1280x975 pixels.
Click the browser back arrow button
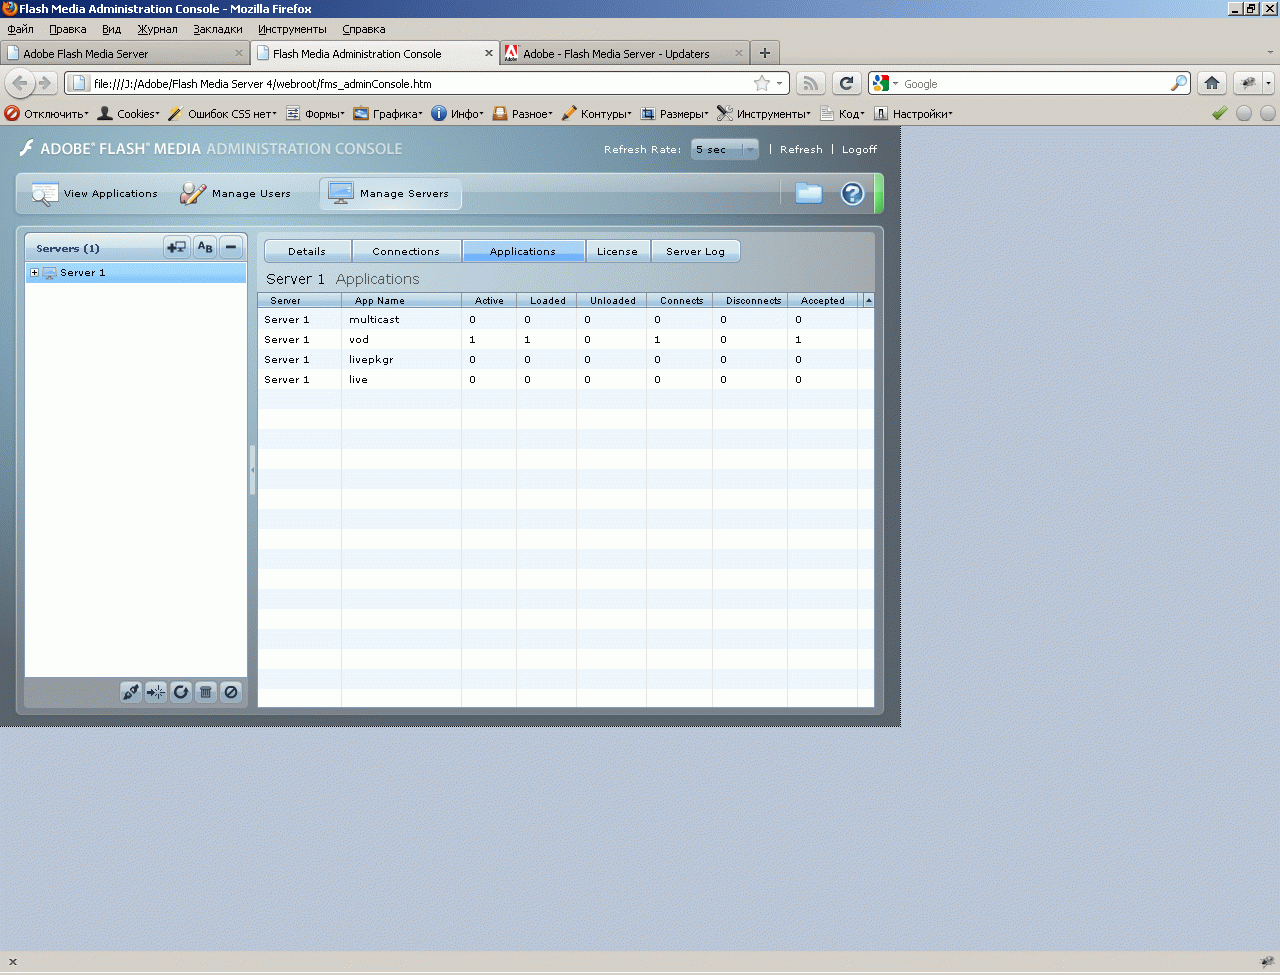tap(19, 83)
